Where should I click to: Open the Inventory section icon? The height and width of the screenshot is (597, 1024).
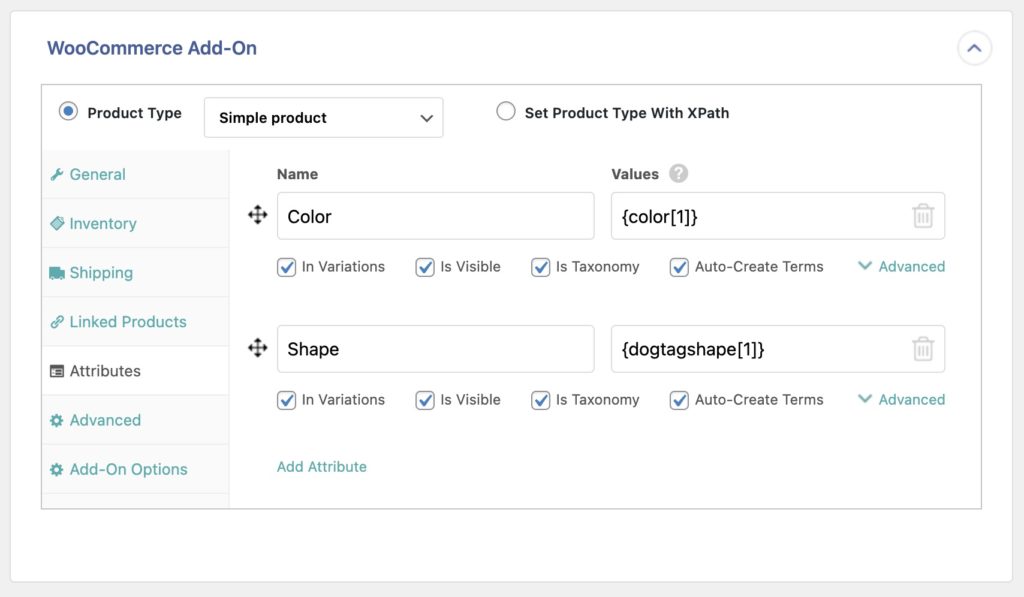click(x=59, y=223)
